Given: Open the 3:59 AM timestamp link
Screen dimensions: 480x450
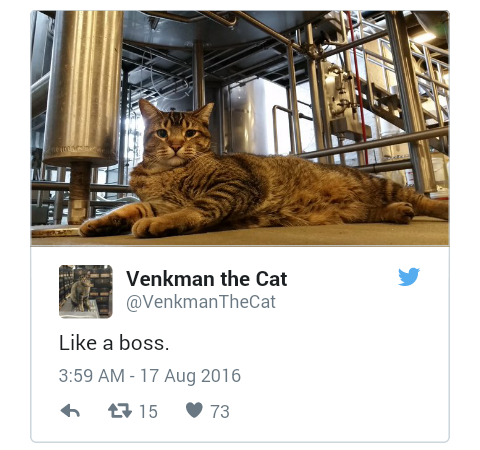Looking at the screenshot, I should [x=92, y=376].
